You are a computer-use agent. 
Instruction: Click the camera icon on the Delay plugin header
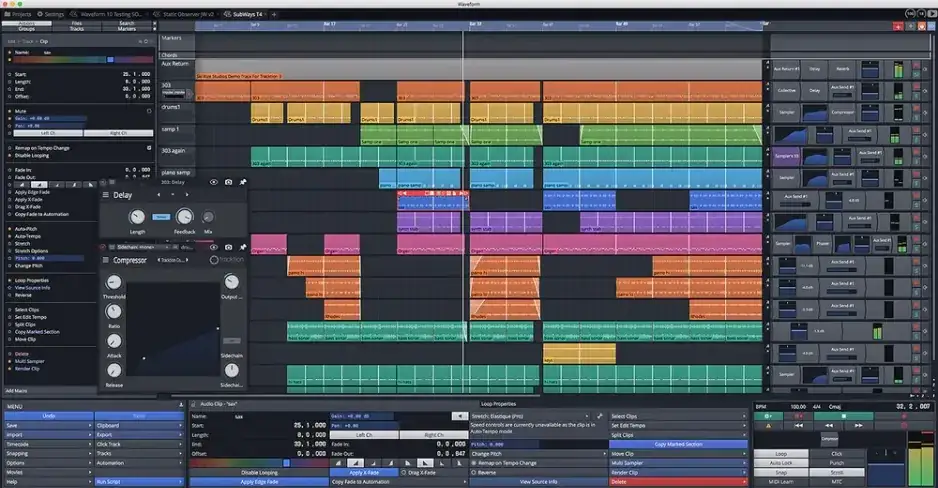(228, 182)
